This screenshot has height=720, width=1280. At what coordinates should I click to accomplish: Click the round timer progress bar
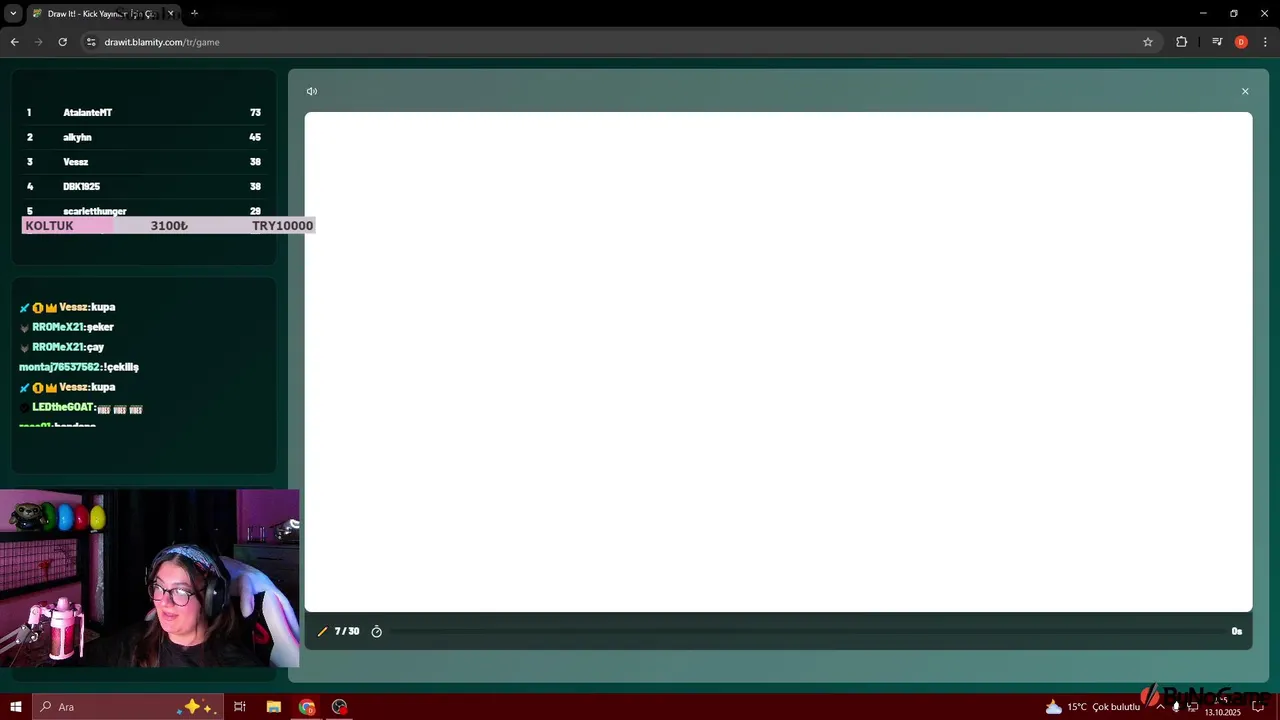tap(806, 632)
